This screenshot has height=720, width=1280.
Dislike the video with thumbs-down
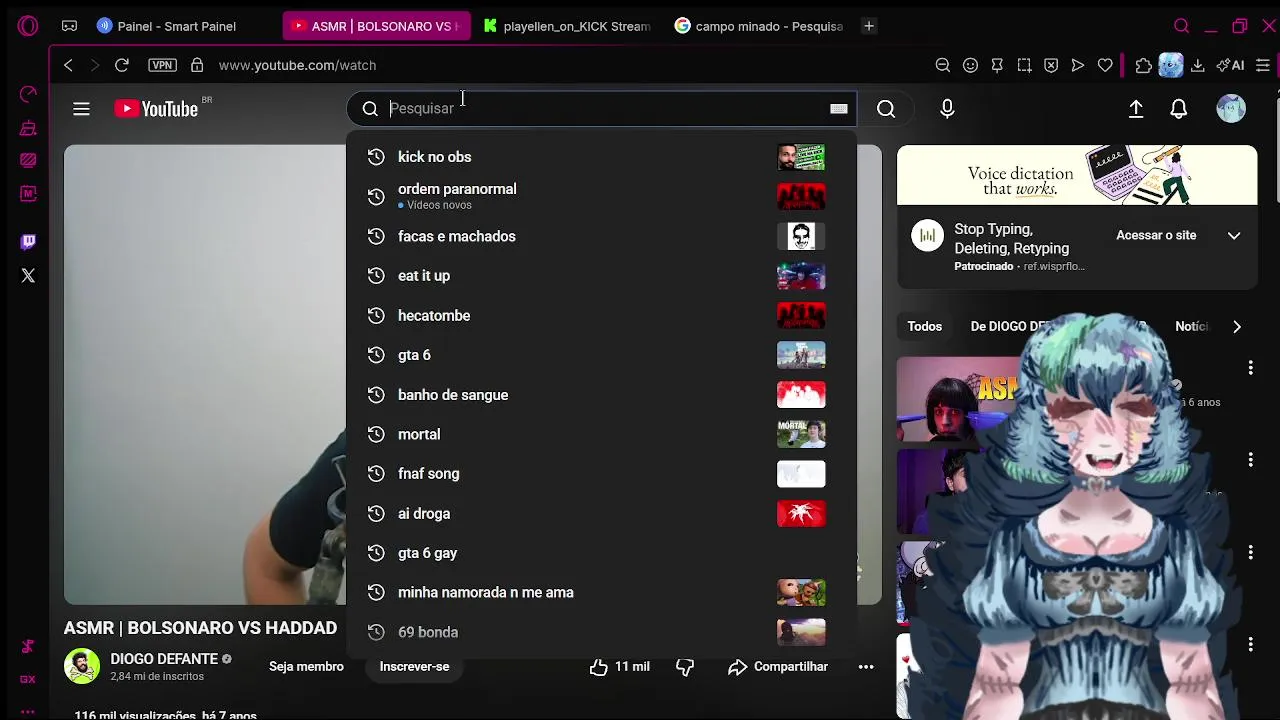pos(685,667)
